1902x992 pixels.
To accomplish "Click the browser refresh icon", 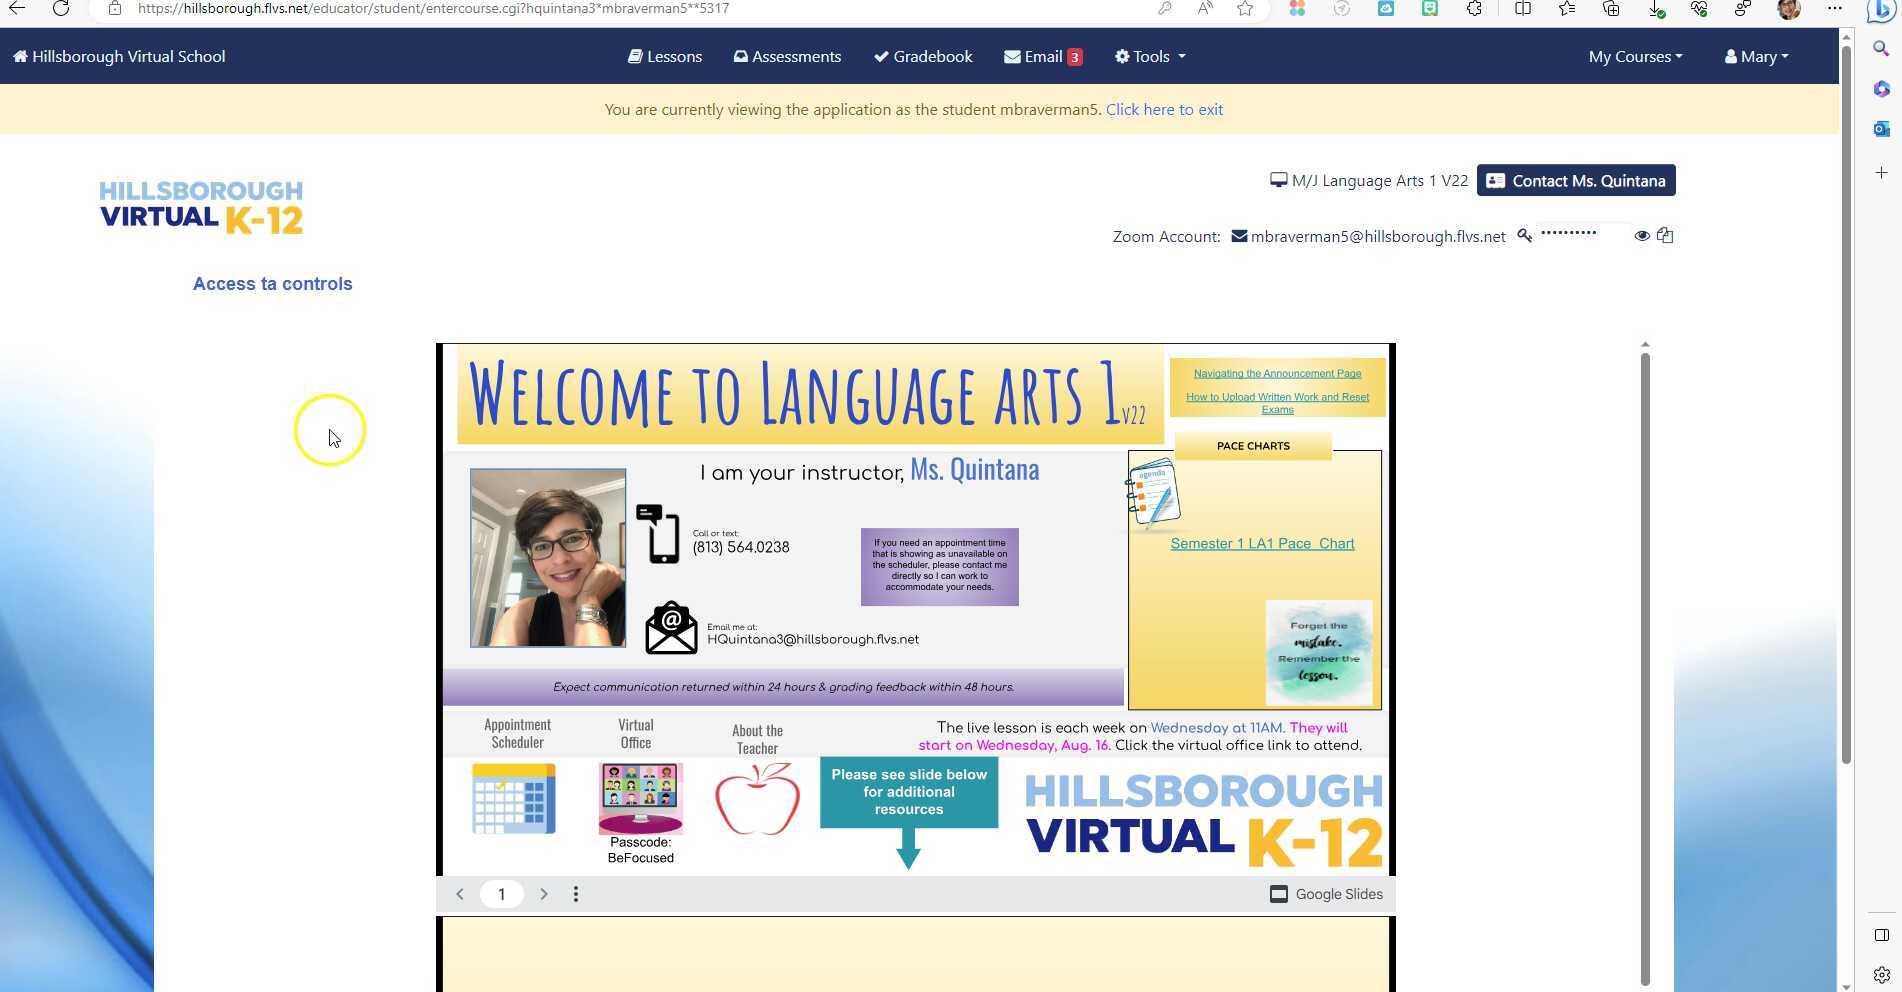I will click(x=61, y=9).
